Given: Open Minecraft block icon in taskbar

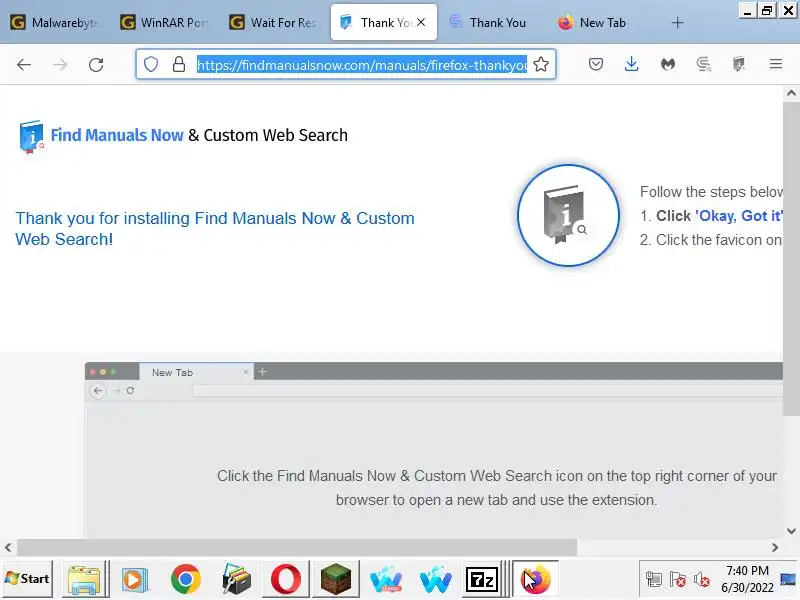Looking at the screenshot, I should point(336,580).
